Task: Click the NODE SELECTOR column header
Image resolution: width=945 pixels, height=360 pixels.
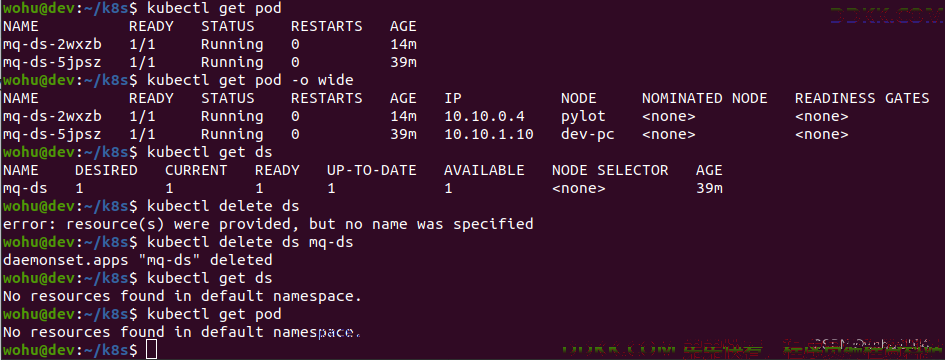Action: pos(610,171)
